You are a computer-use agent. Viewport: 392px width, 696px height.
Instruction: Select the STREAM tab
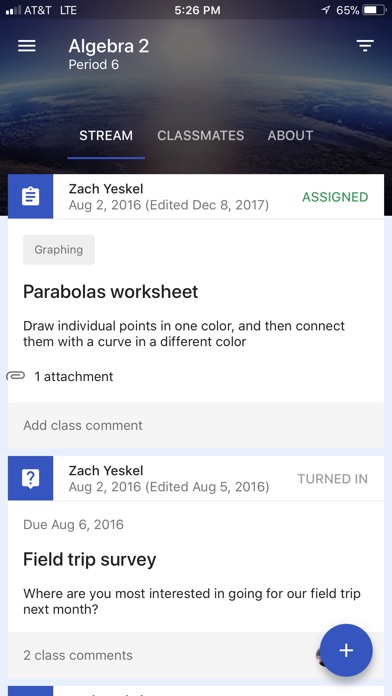click(x=106, y=135)
